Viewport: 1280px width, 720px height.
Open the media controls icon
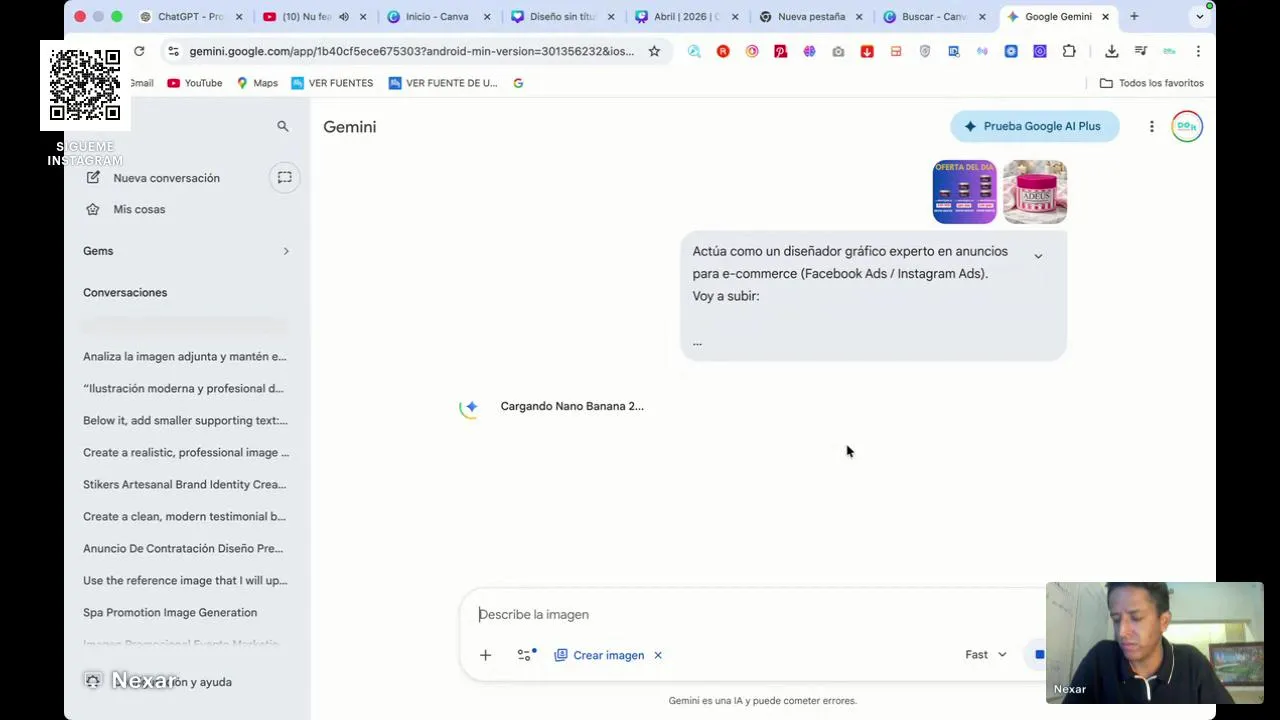tap(1140, 51)
